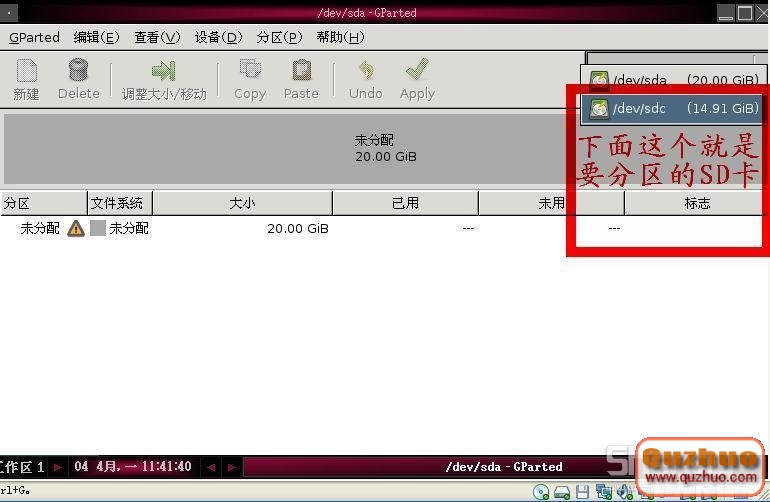Open the 编辑(E) Edit menu
Viewport: 770px width, 502px height.
(96, 37)
